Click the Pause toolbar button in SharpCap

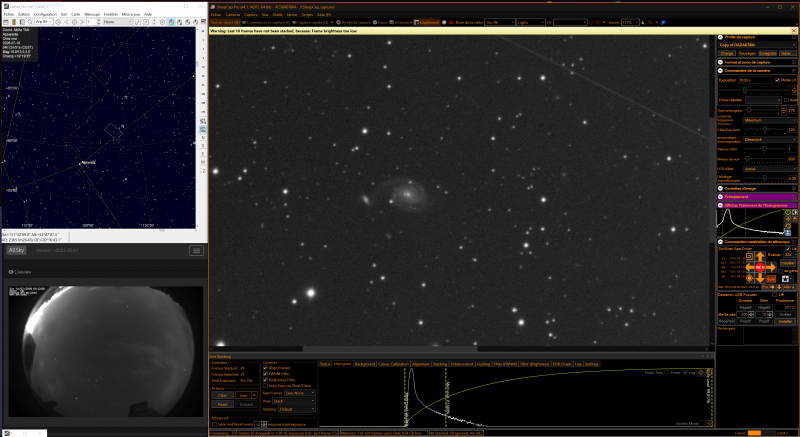click(379, 22)
